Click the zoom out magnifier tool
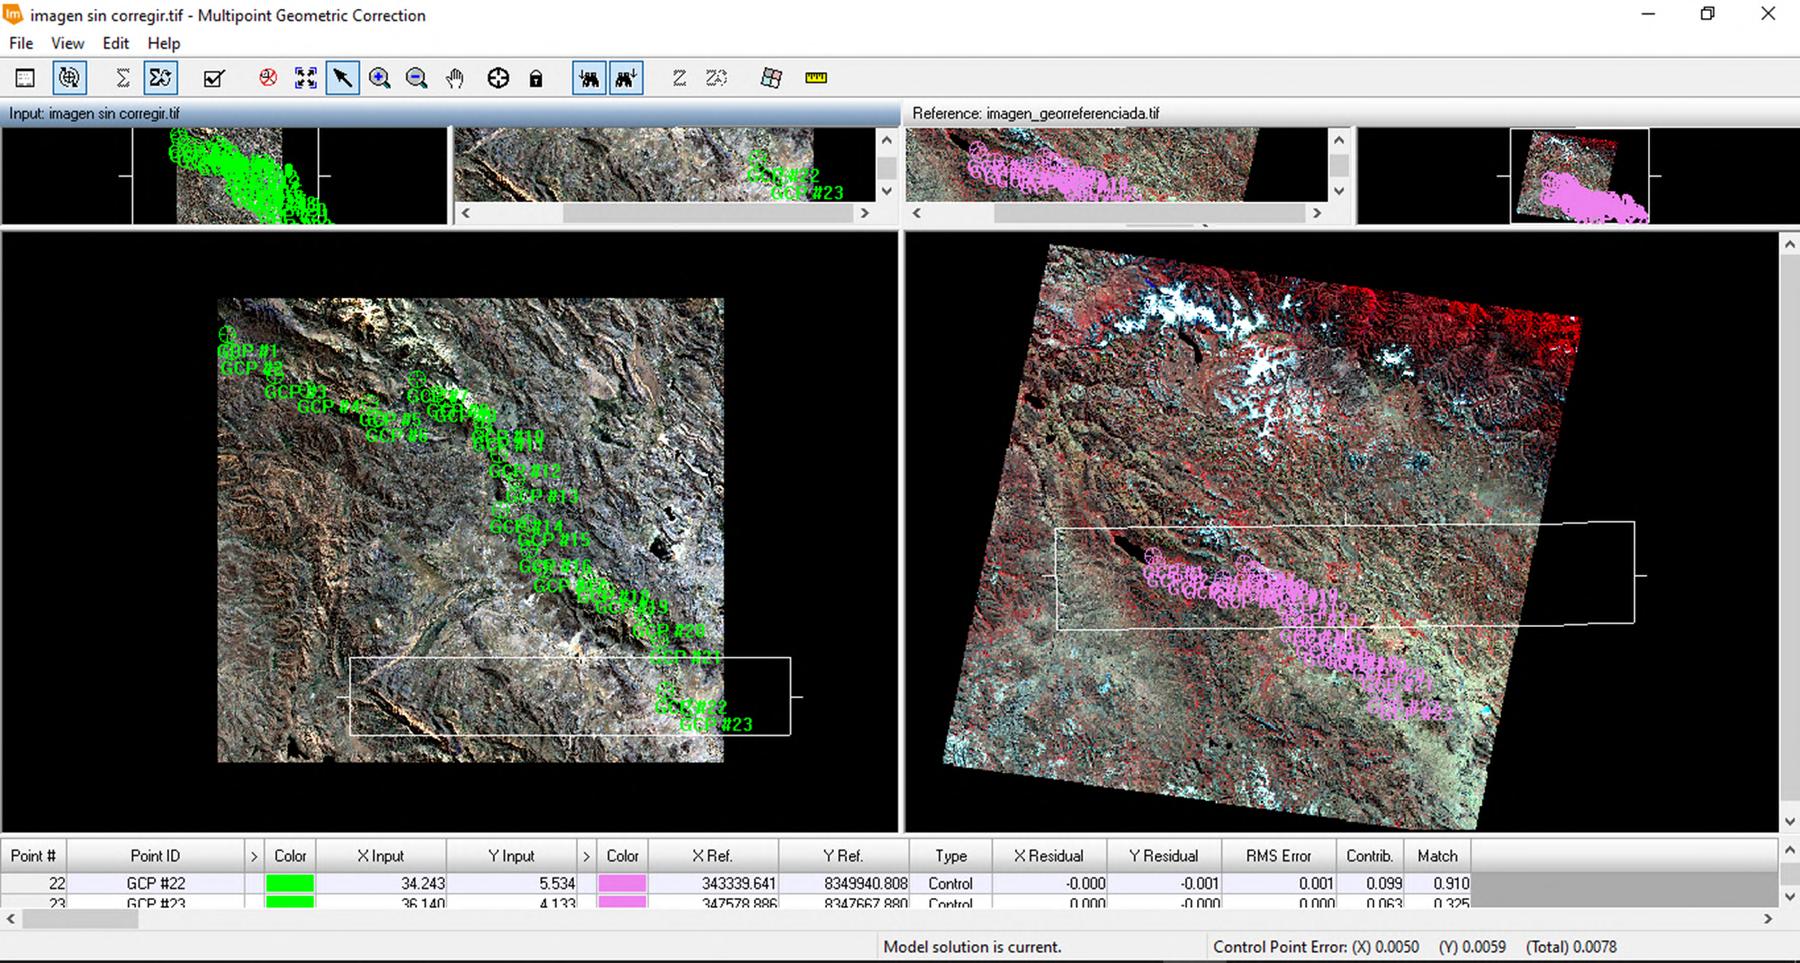The height and width of the screenshot is (963, 1800). click(x=417, y=78)
